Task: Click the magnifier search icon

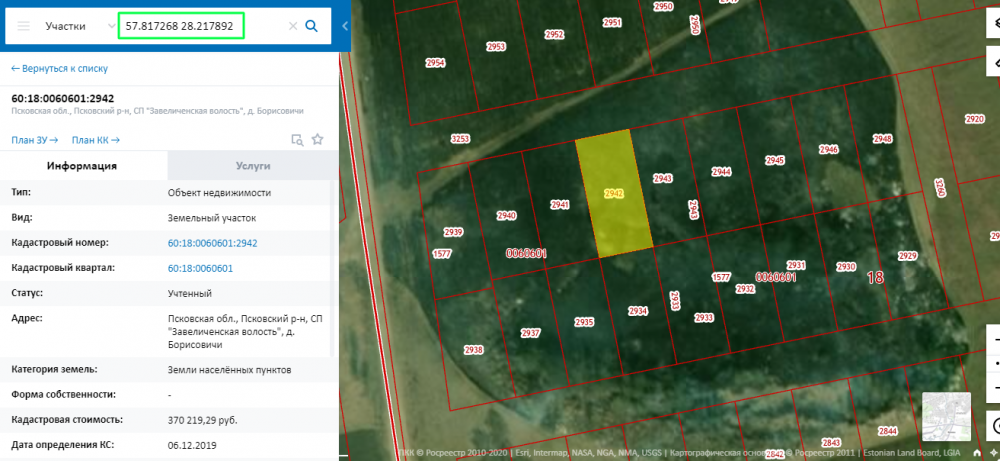Action: point(312,26)
